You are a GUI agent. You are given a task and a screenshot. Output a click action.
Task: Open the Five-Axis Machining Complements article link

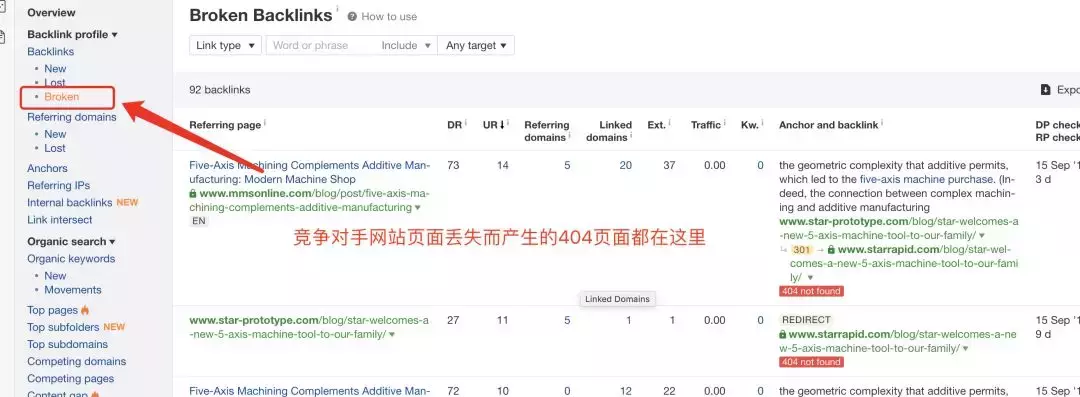tap(310, 172)
